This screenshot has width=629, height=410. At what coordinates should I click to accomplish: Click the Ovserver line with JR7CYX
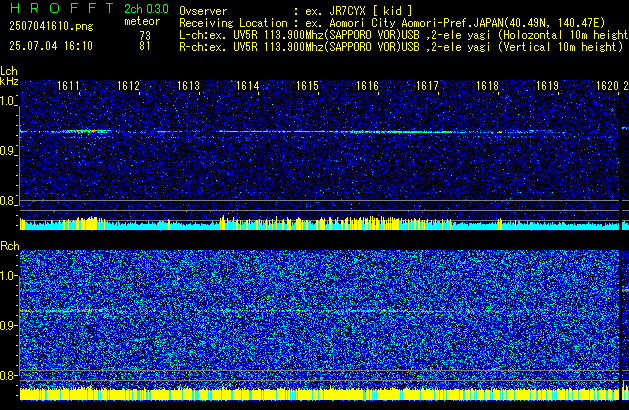click(296, 11)
